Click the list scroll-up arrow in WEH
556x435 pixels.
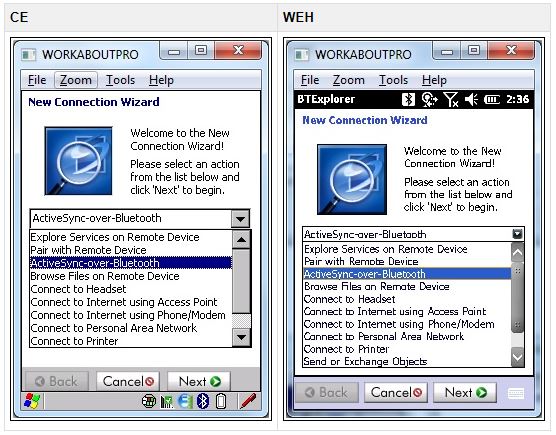(x=518, y=252)
